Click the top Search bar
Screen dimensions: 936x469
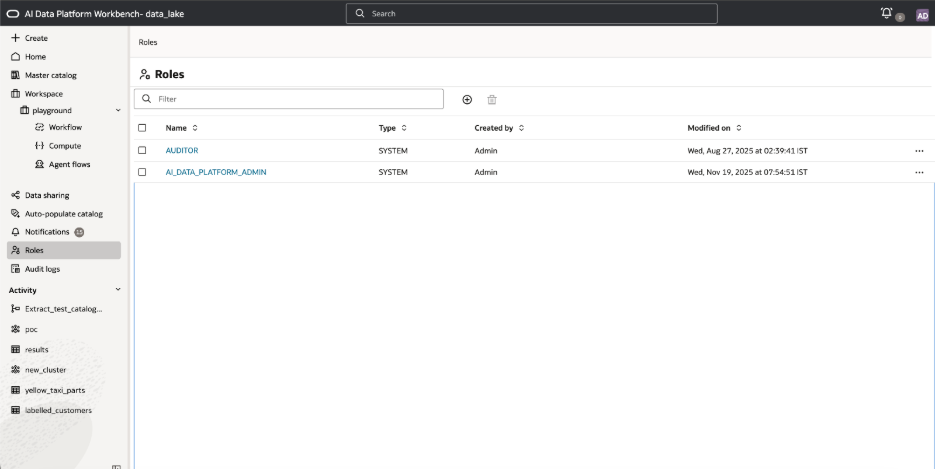pos(531,14)
